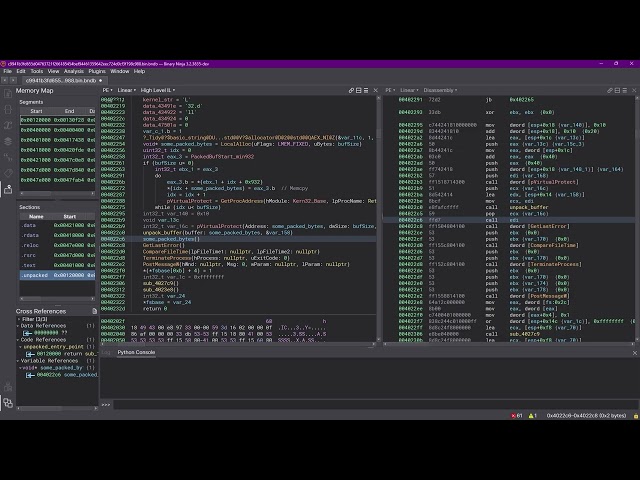Click the warning count icon in status bar
This screenshot has width=640, height=480.
pyautogui.click(x=533, y=416)
